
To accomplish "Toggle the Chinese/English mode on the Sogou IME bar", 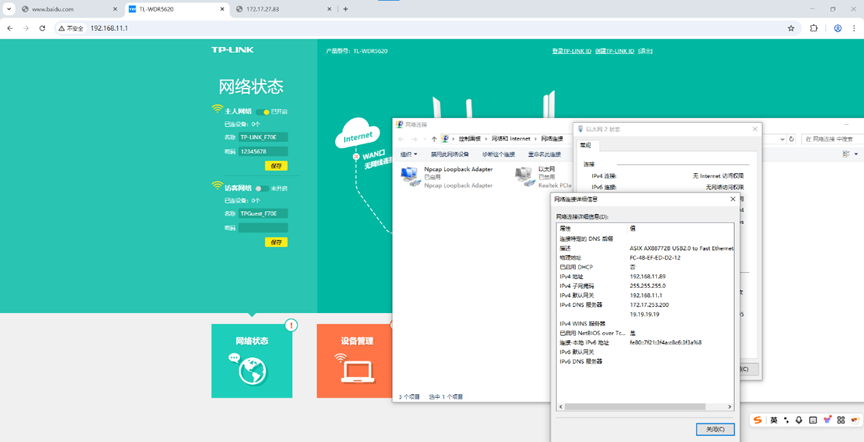I will [774, 420].
